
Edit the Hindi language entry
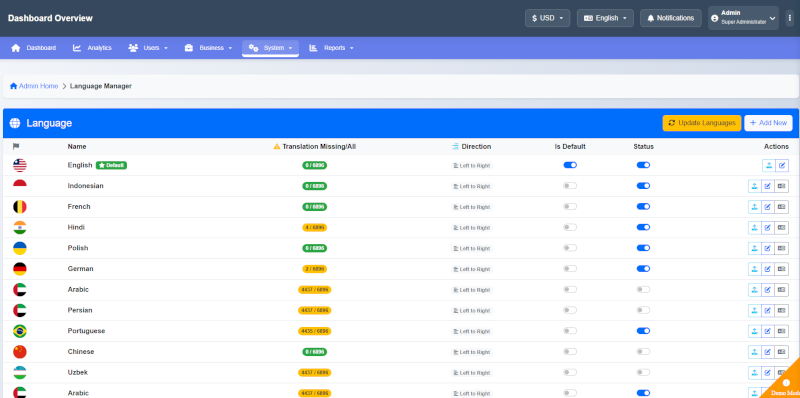[768, 228]
